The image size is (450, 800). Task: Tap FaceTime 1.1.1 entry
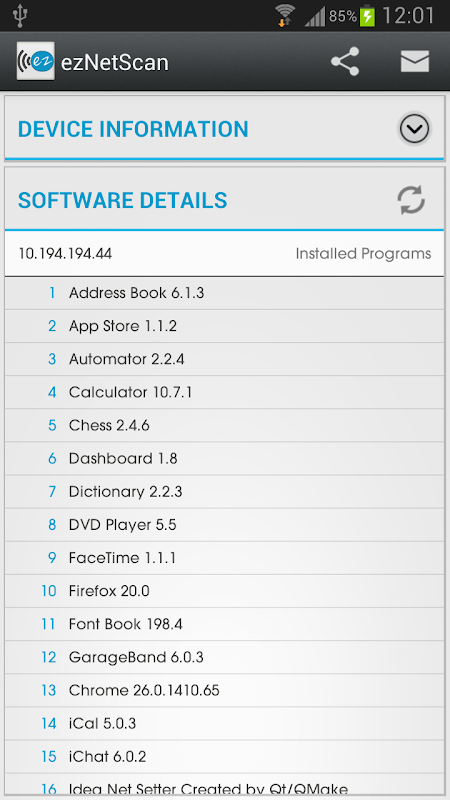pyautogui.click(x=224, y=558)
